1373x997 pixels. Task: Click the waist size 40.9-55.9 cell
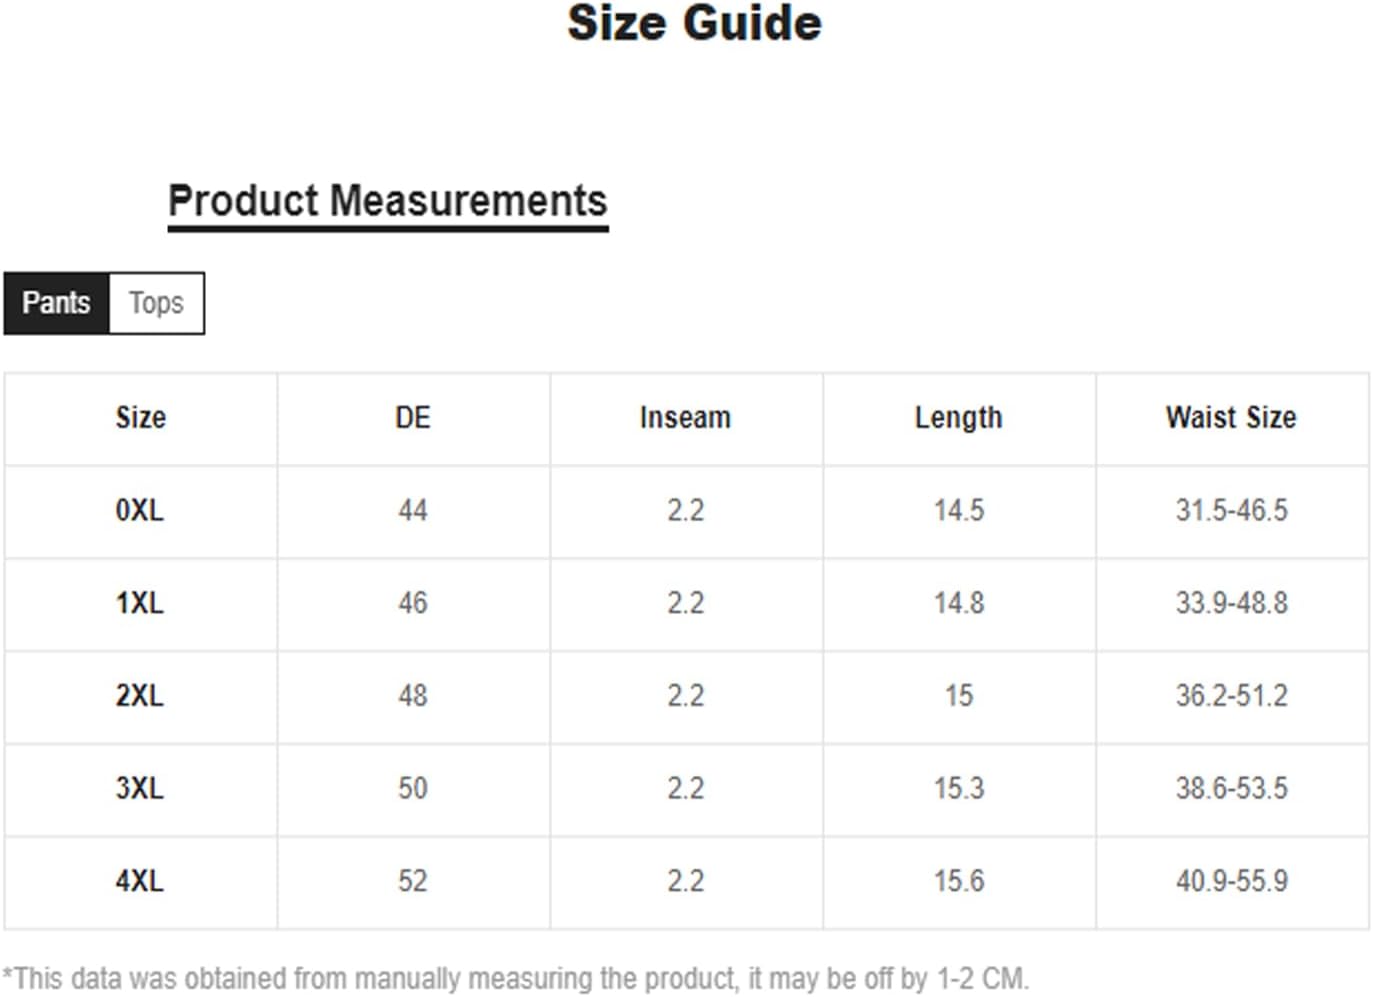click(x=1232, y=882)
